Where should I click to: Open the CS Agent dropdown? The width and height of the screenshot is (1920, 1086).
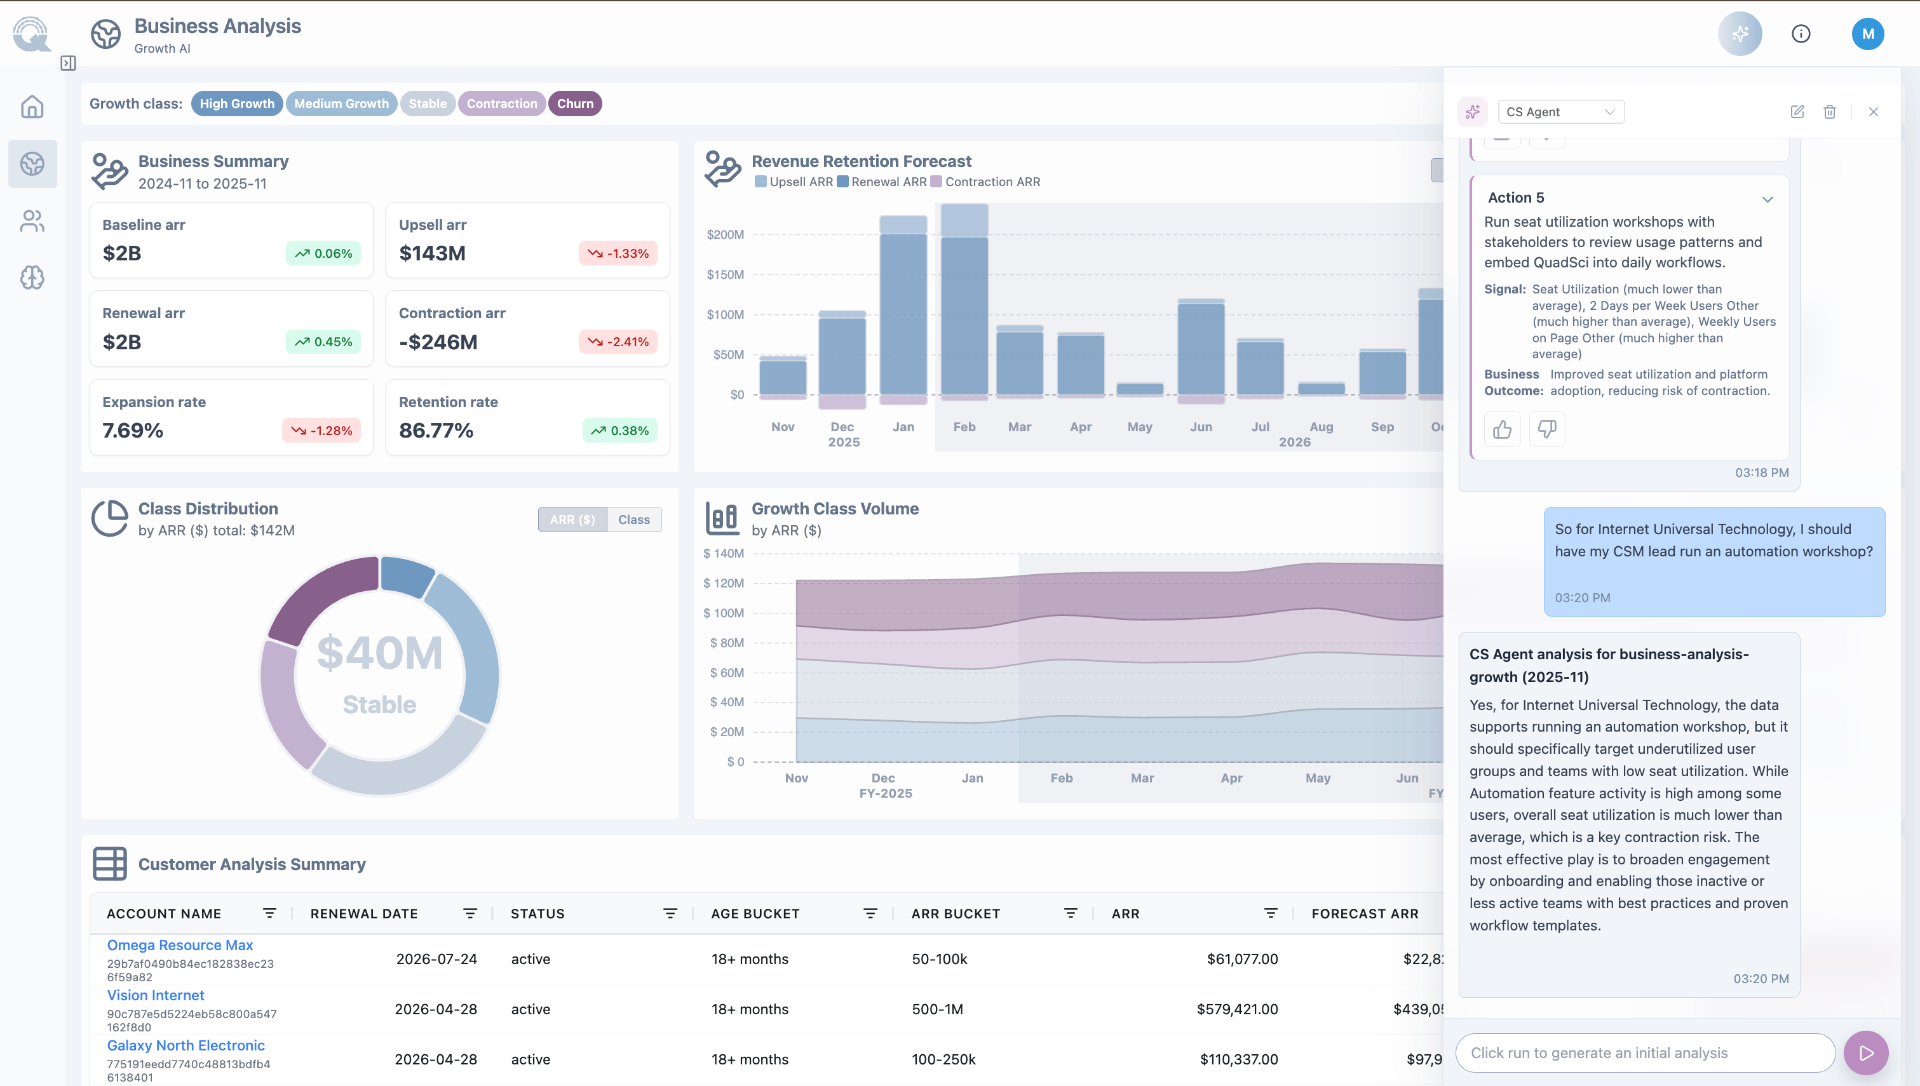tap(1561, 112)
